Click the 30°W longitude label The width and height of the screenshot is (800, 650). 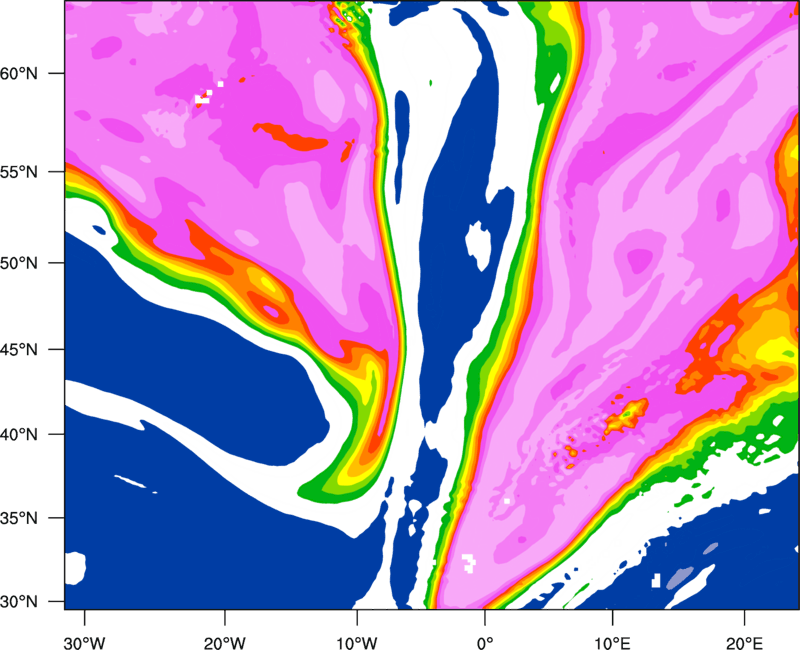(x=85, y=643)
